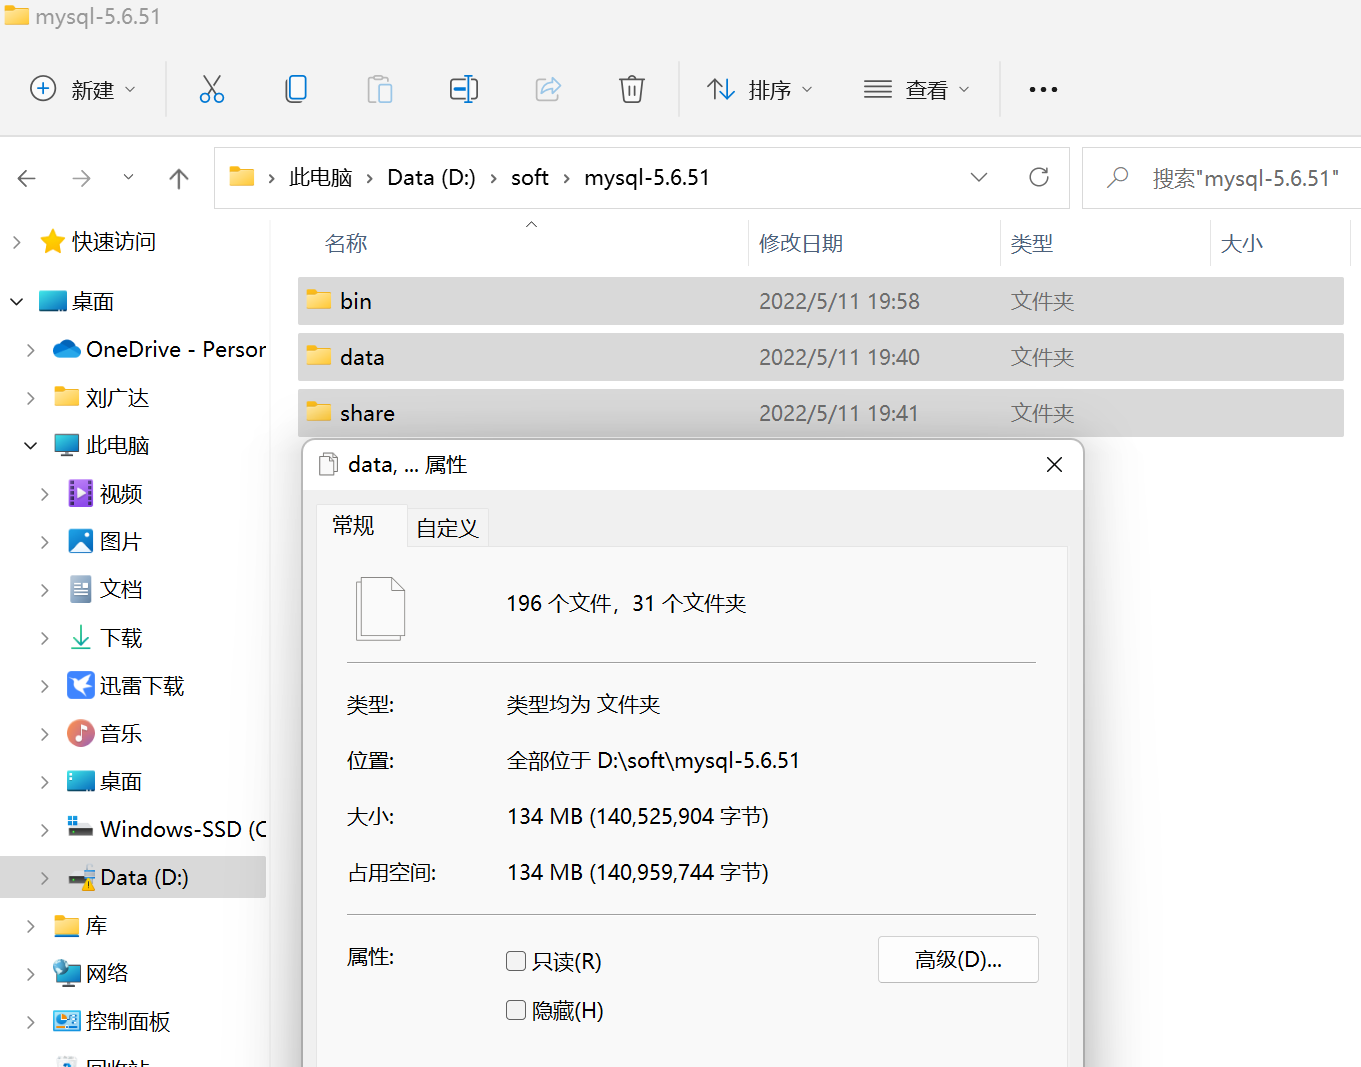Open 视频 in navigation pane
Image resolution: width=1361 pixels, height=1067 pixels.
point(105,493)
